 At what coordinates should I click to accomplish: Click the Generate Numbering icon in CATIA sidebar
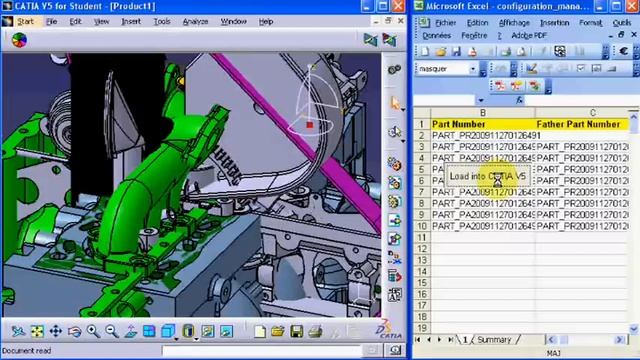[394, 295]
